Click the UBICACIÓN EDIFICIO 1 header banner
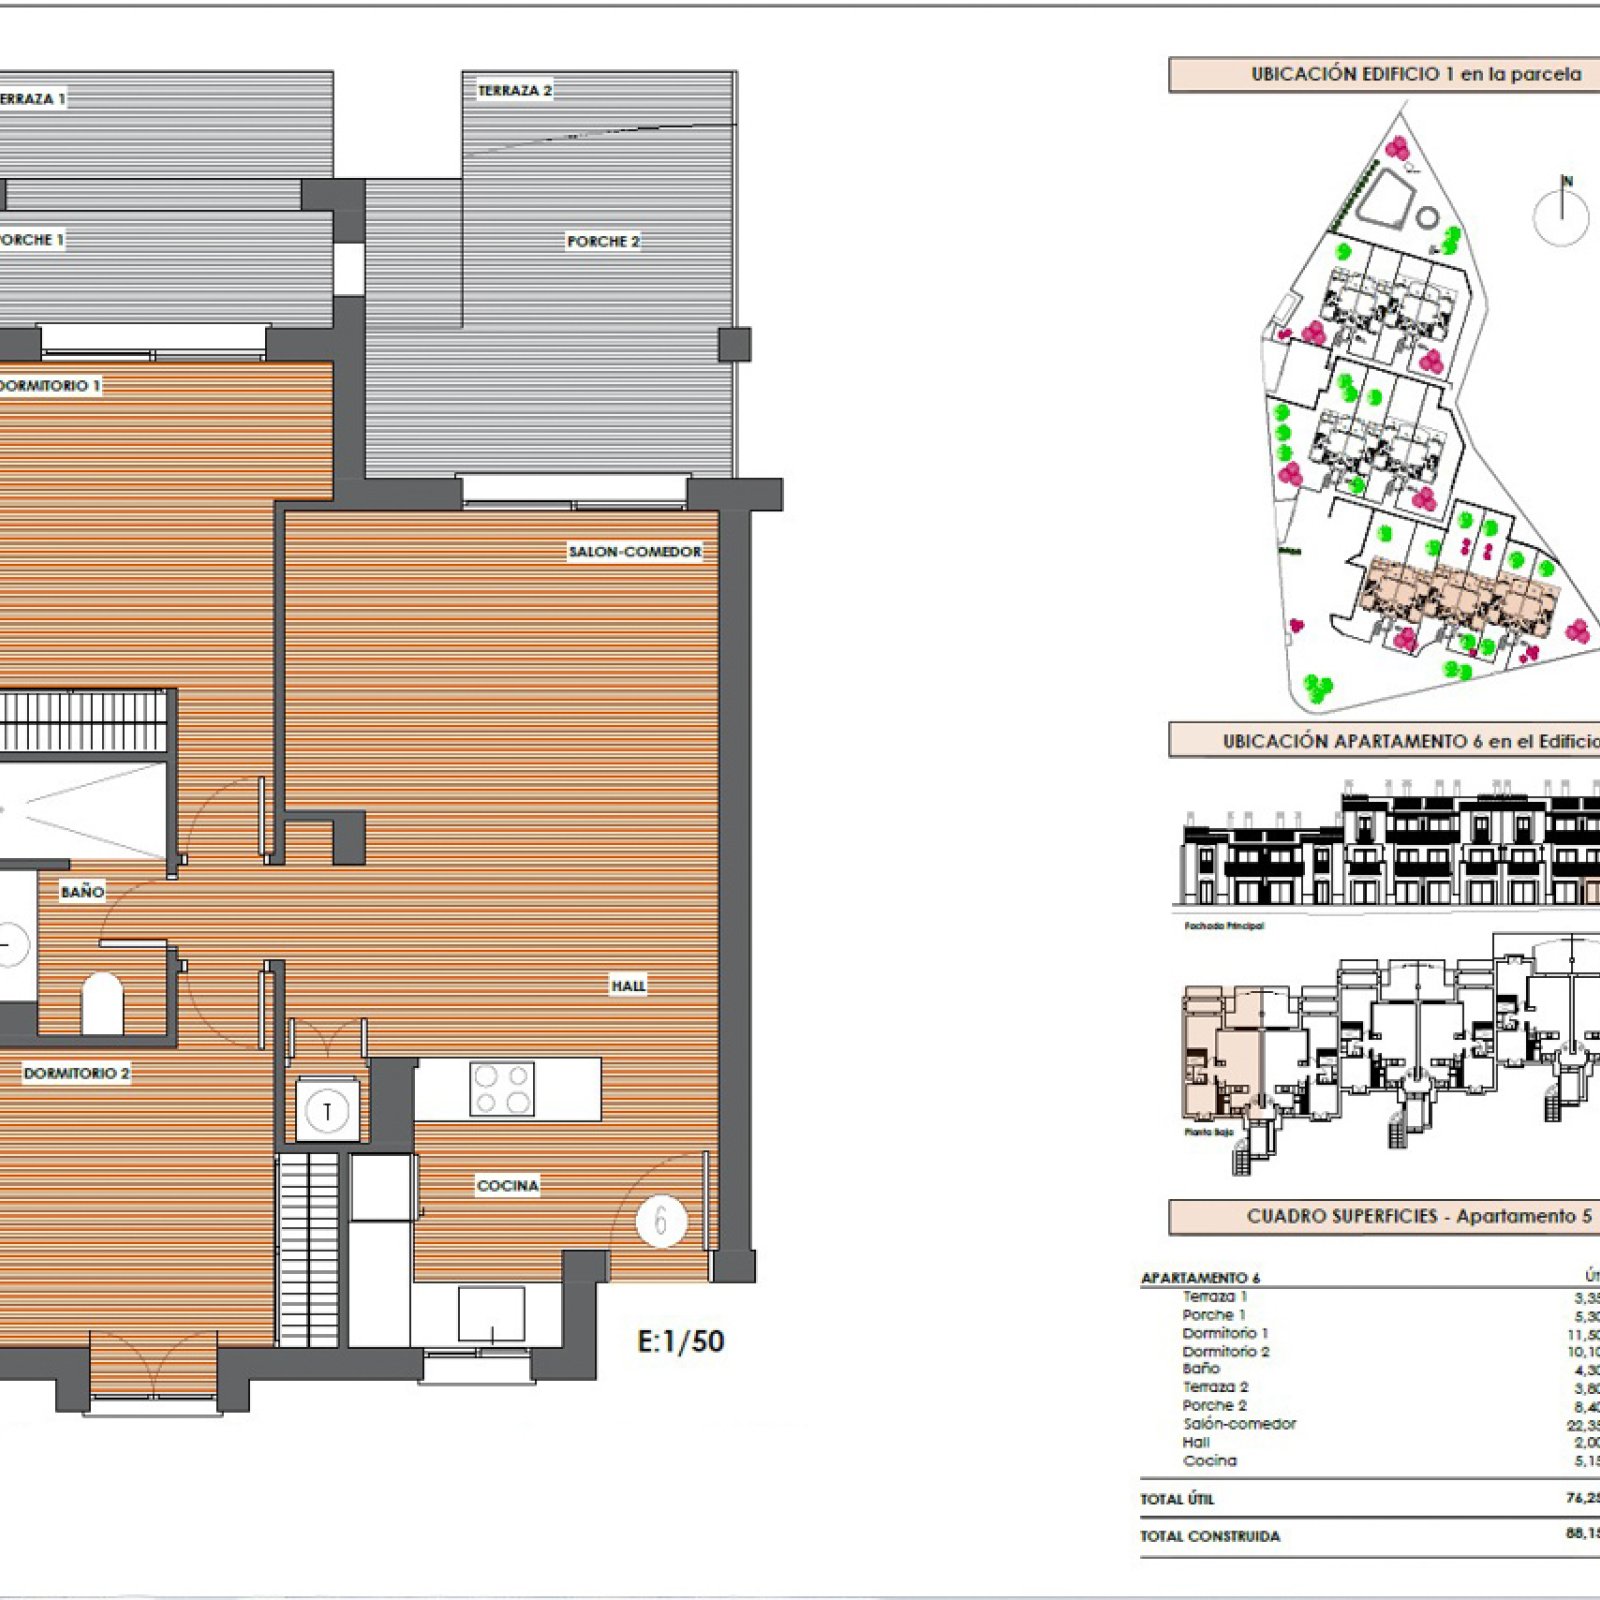The height and width of the screenshot is (1600, 1600). [x=1385, y=74]
